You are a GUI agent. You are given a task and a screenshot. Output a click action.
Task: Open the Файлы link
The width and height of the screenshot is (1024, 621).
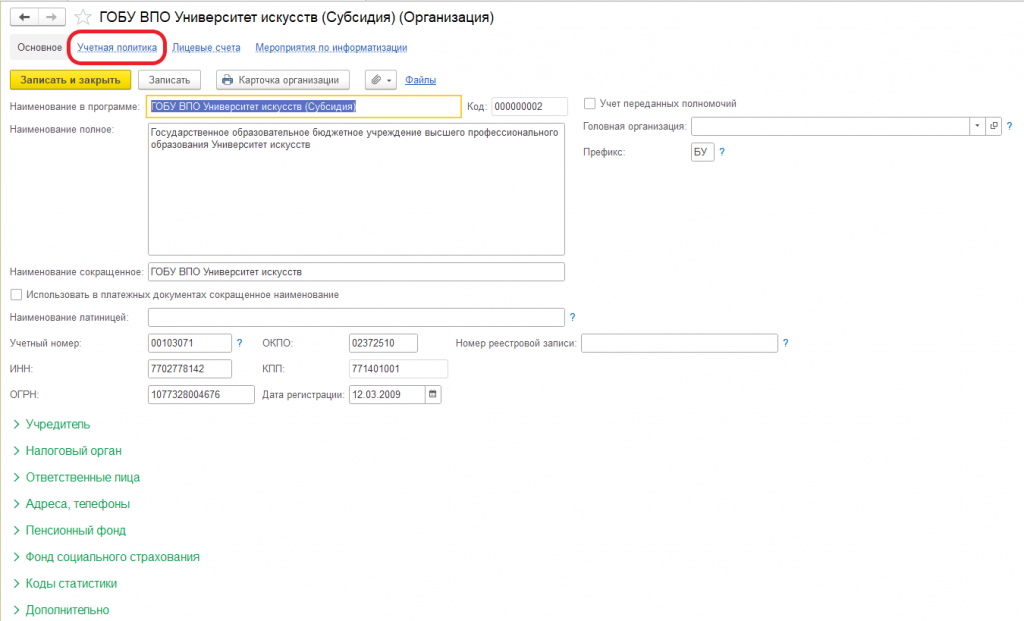click(x=421, y=80)
